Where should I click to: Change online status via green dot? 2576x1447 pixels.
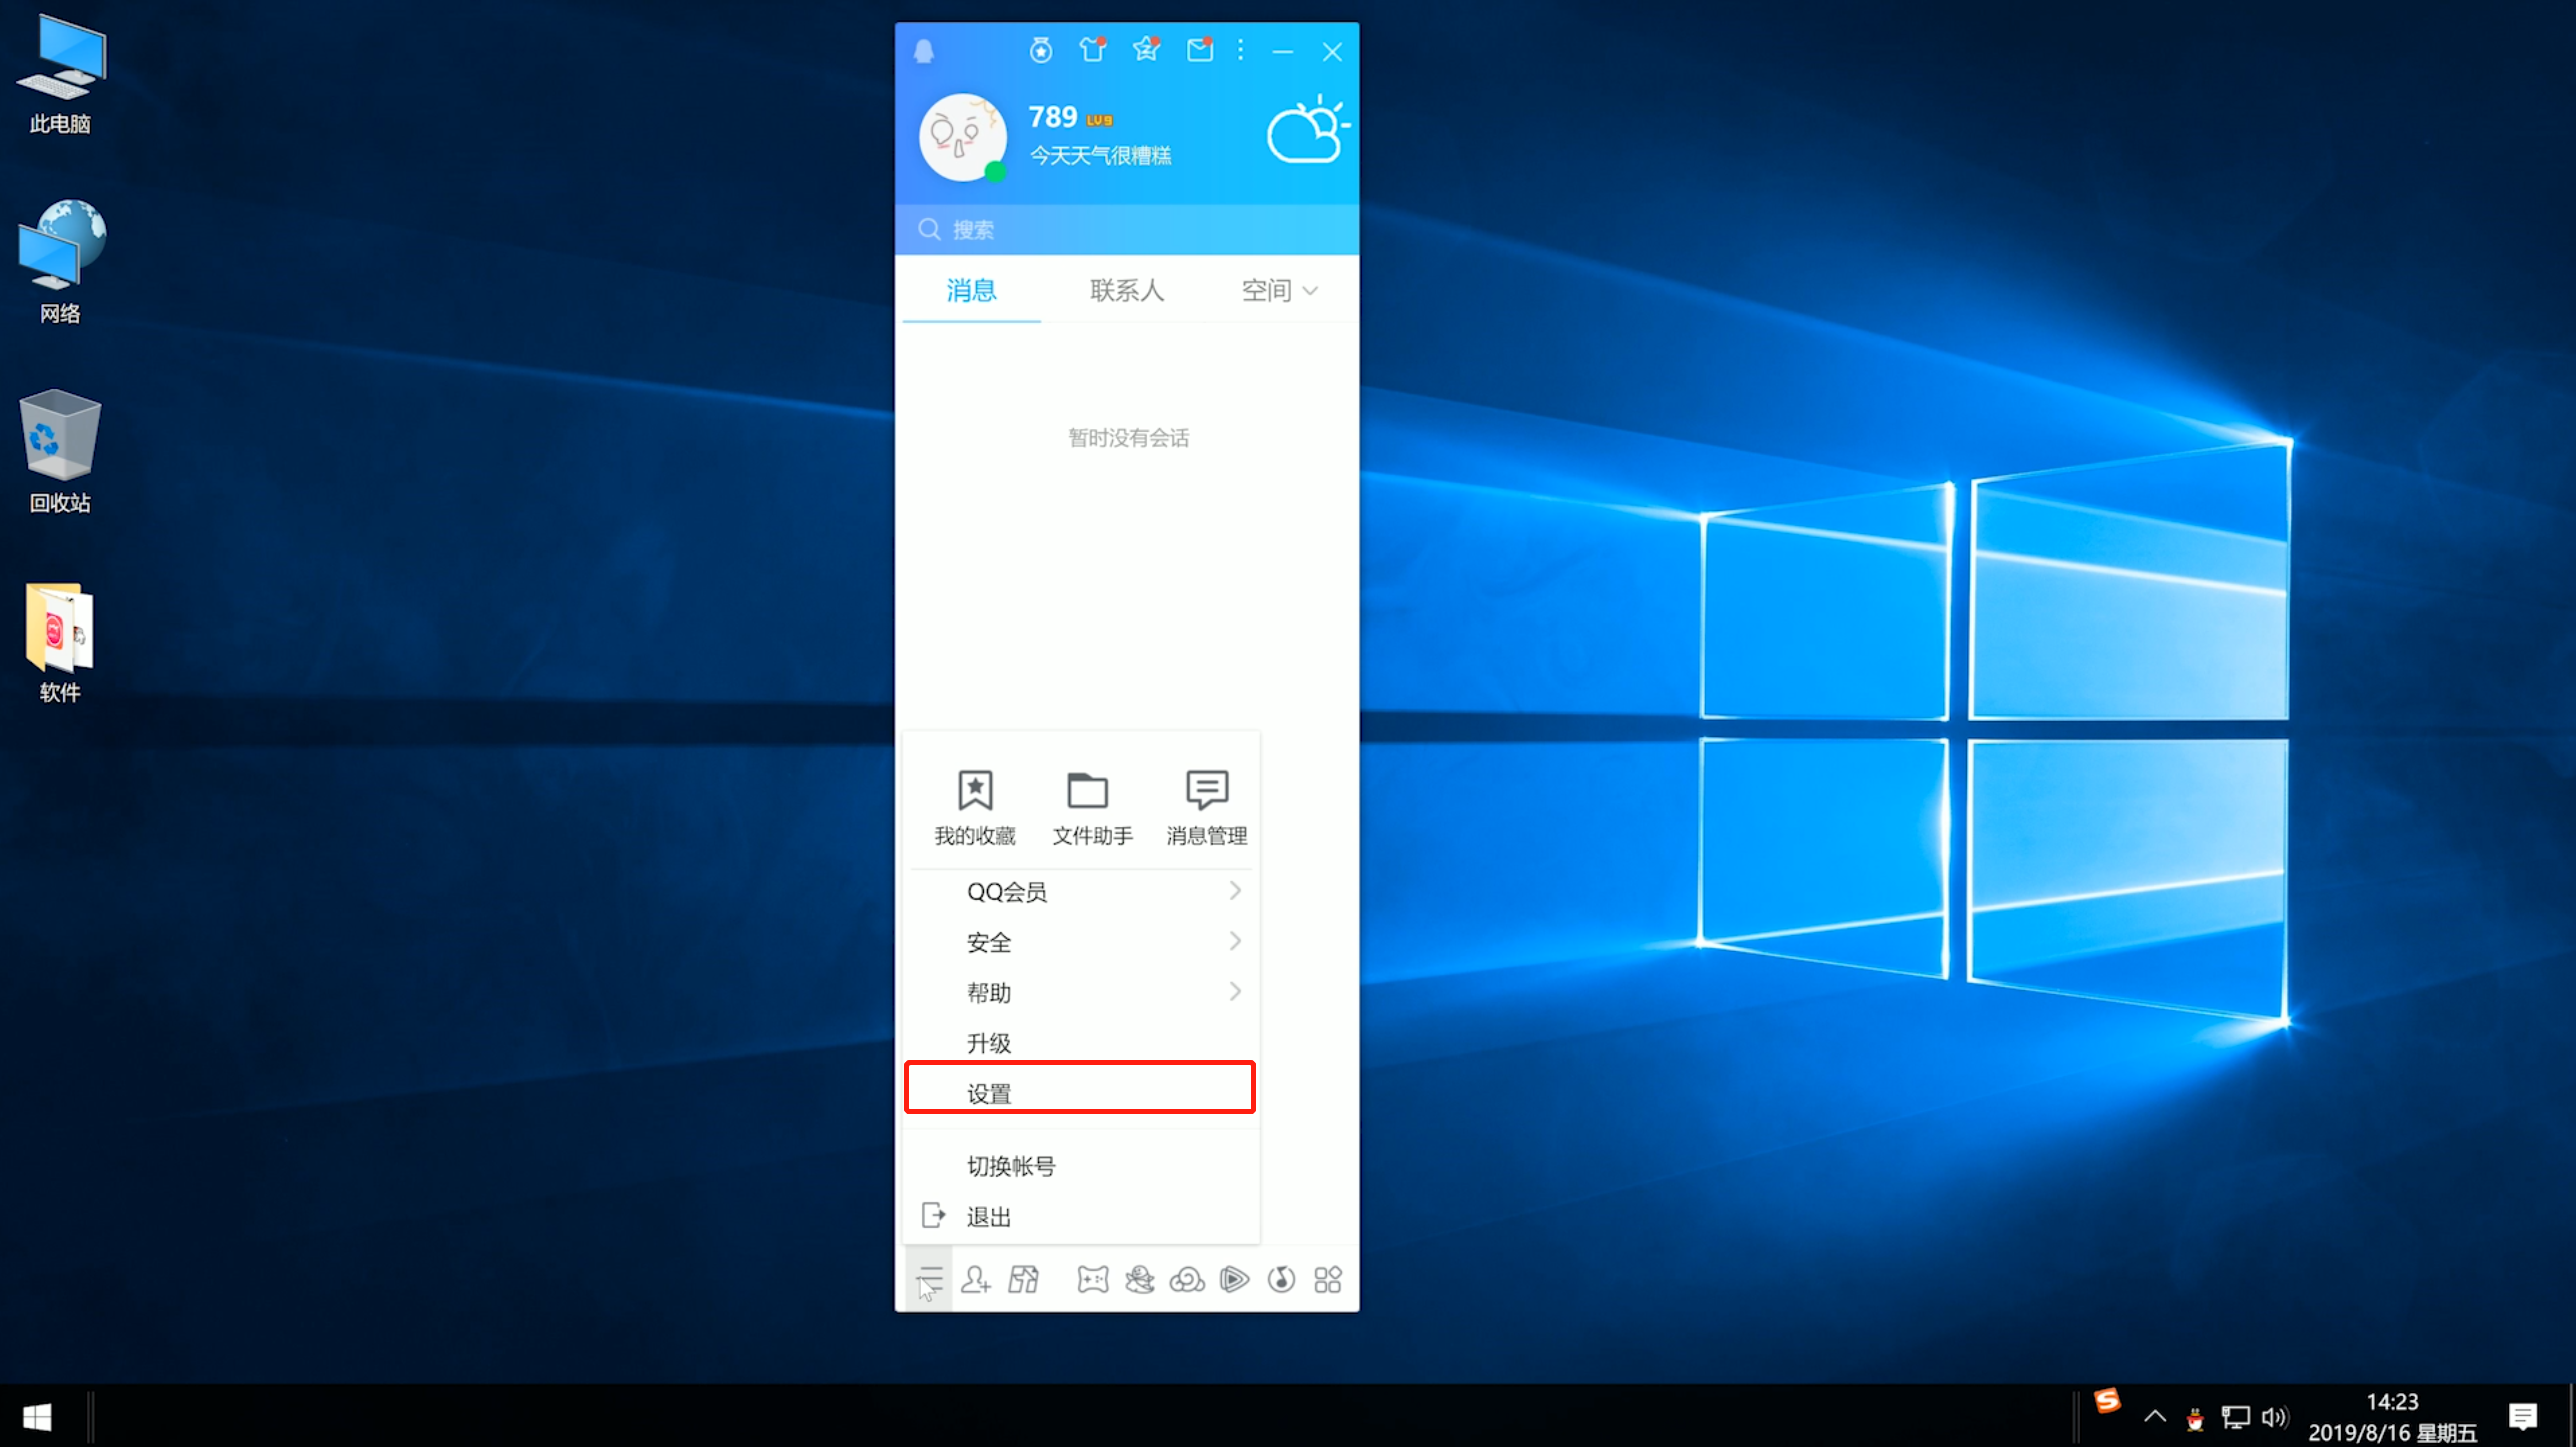(995, 171)
